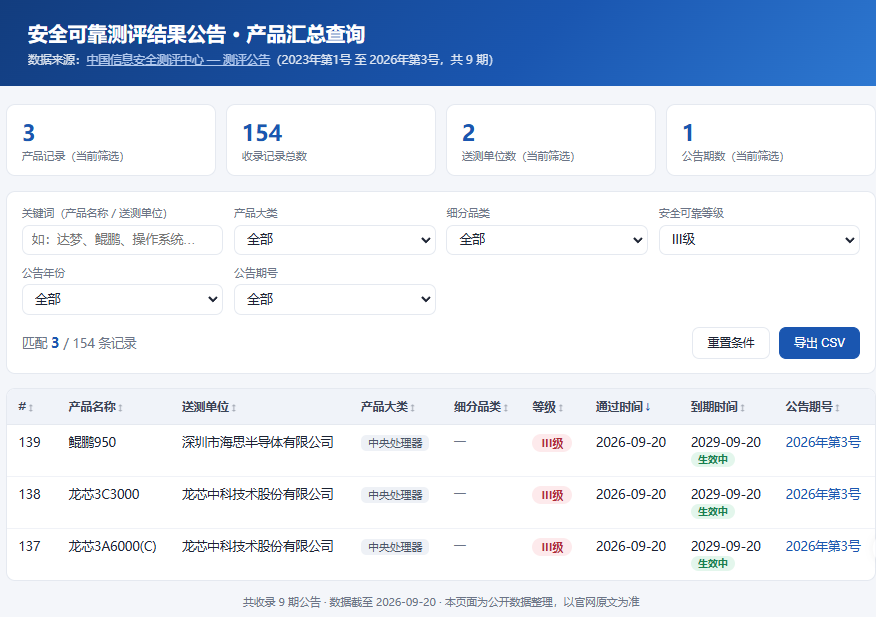Open the 中国信息安全测评中心 source link
The height and width of the screenshot is (617, 876).
coord(178,60)
